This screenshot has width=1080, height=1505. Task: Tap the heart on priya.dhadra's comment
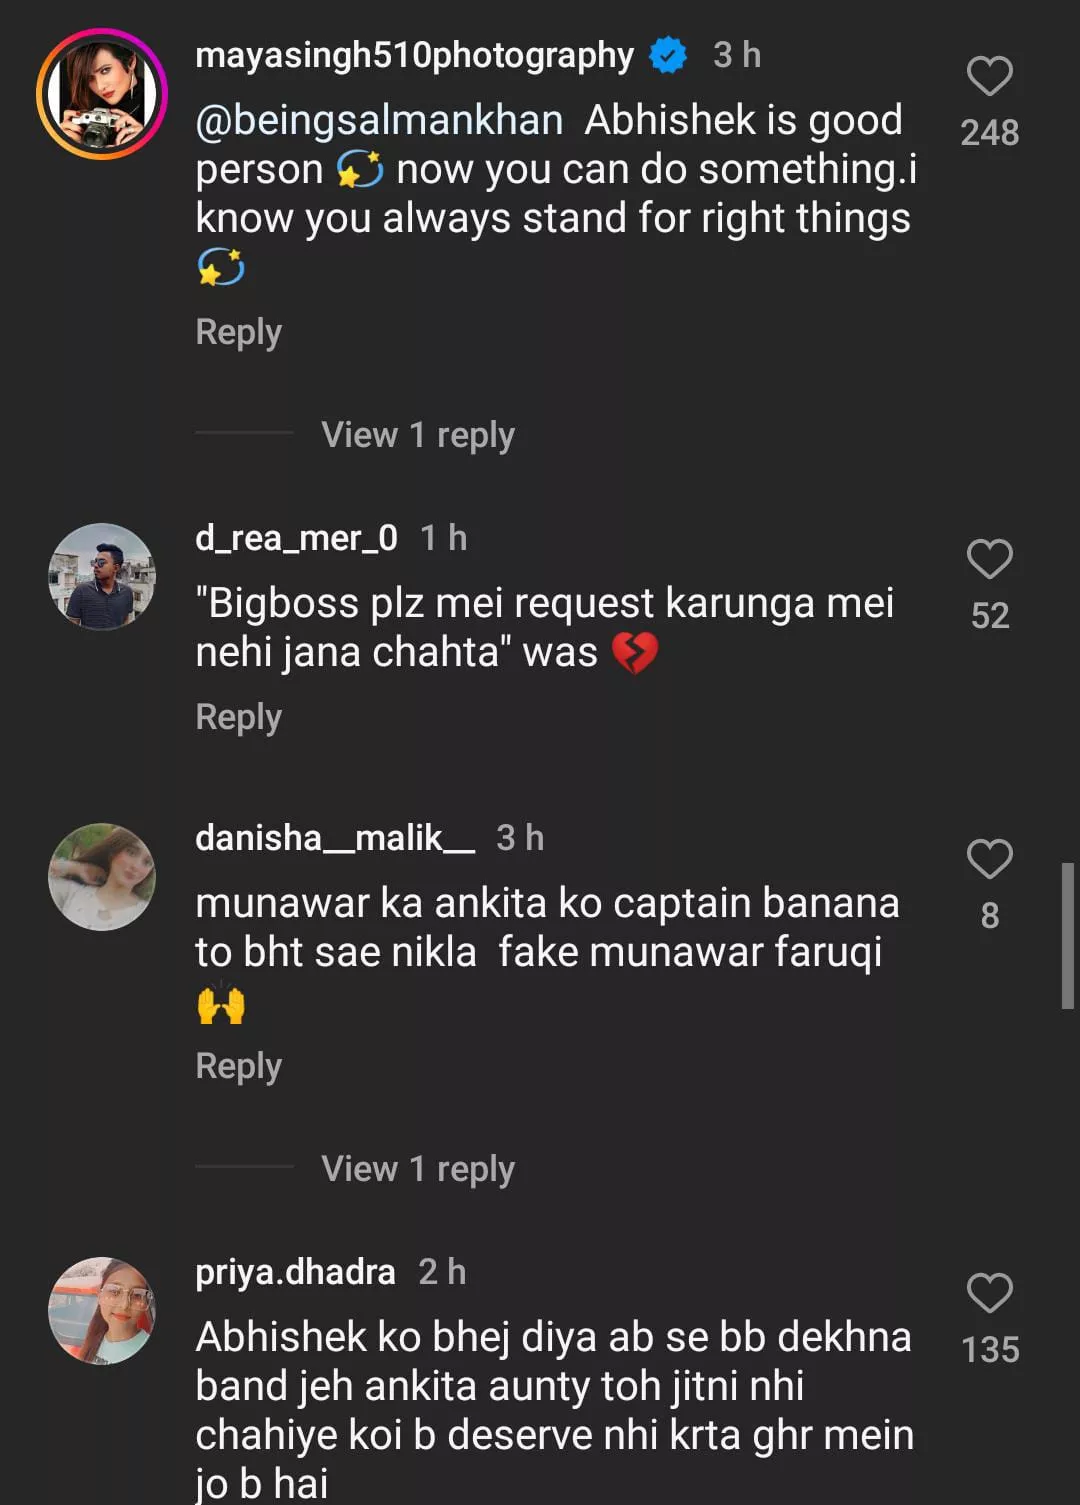989,1294
